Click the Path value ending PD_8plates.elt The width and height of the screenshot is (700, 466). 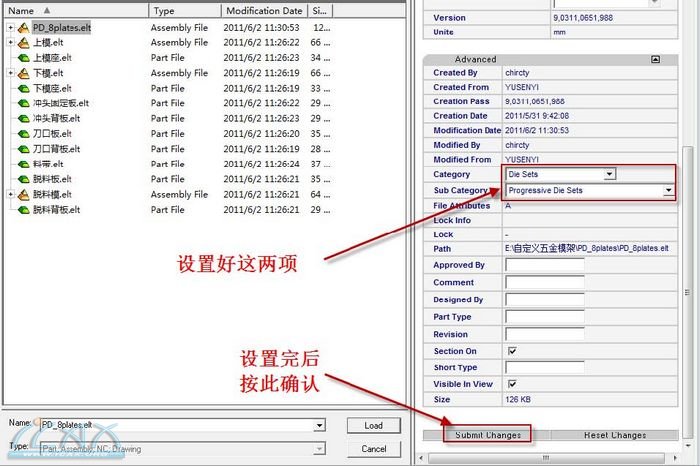[587, 248]
